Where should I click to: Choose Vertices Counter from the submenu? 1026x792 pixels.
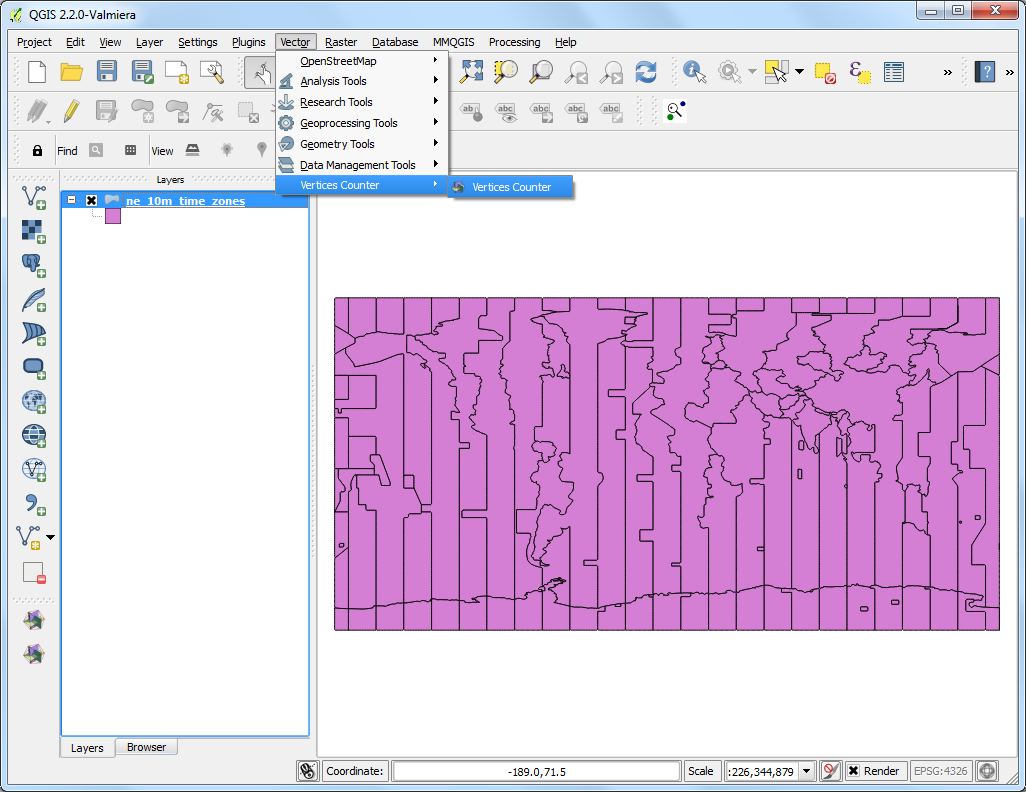point(513,186)
